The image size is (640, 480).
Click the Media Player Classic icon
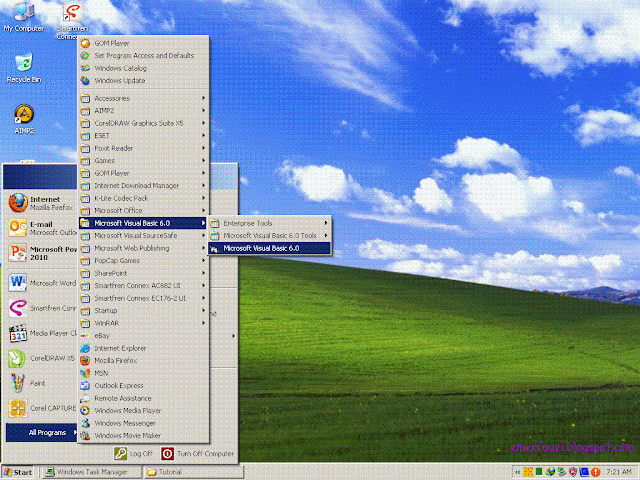18,333
